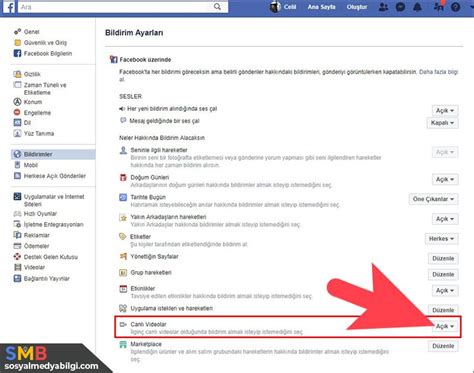Viewport: 474px width, 373px height.
Task: Click the Yüz Tanıma icon
Action: [17, 133]
